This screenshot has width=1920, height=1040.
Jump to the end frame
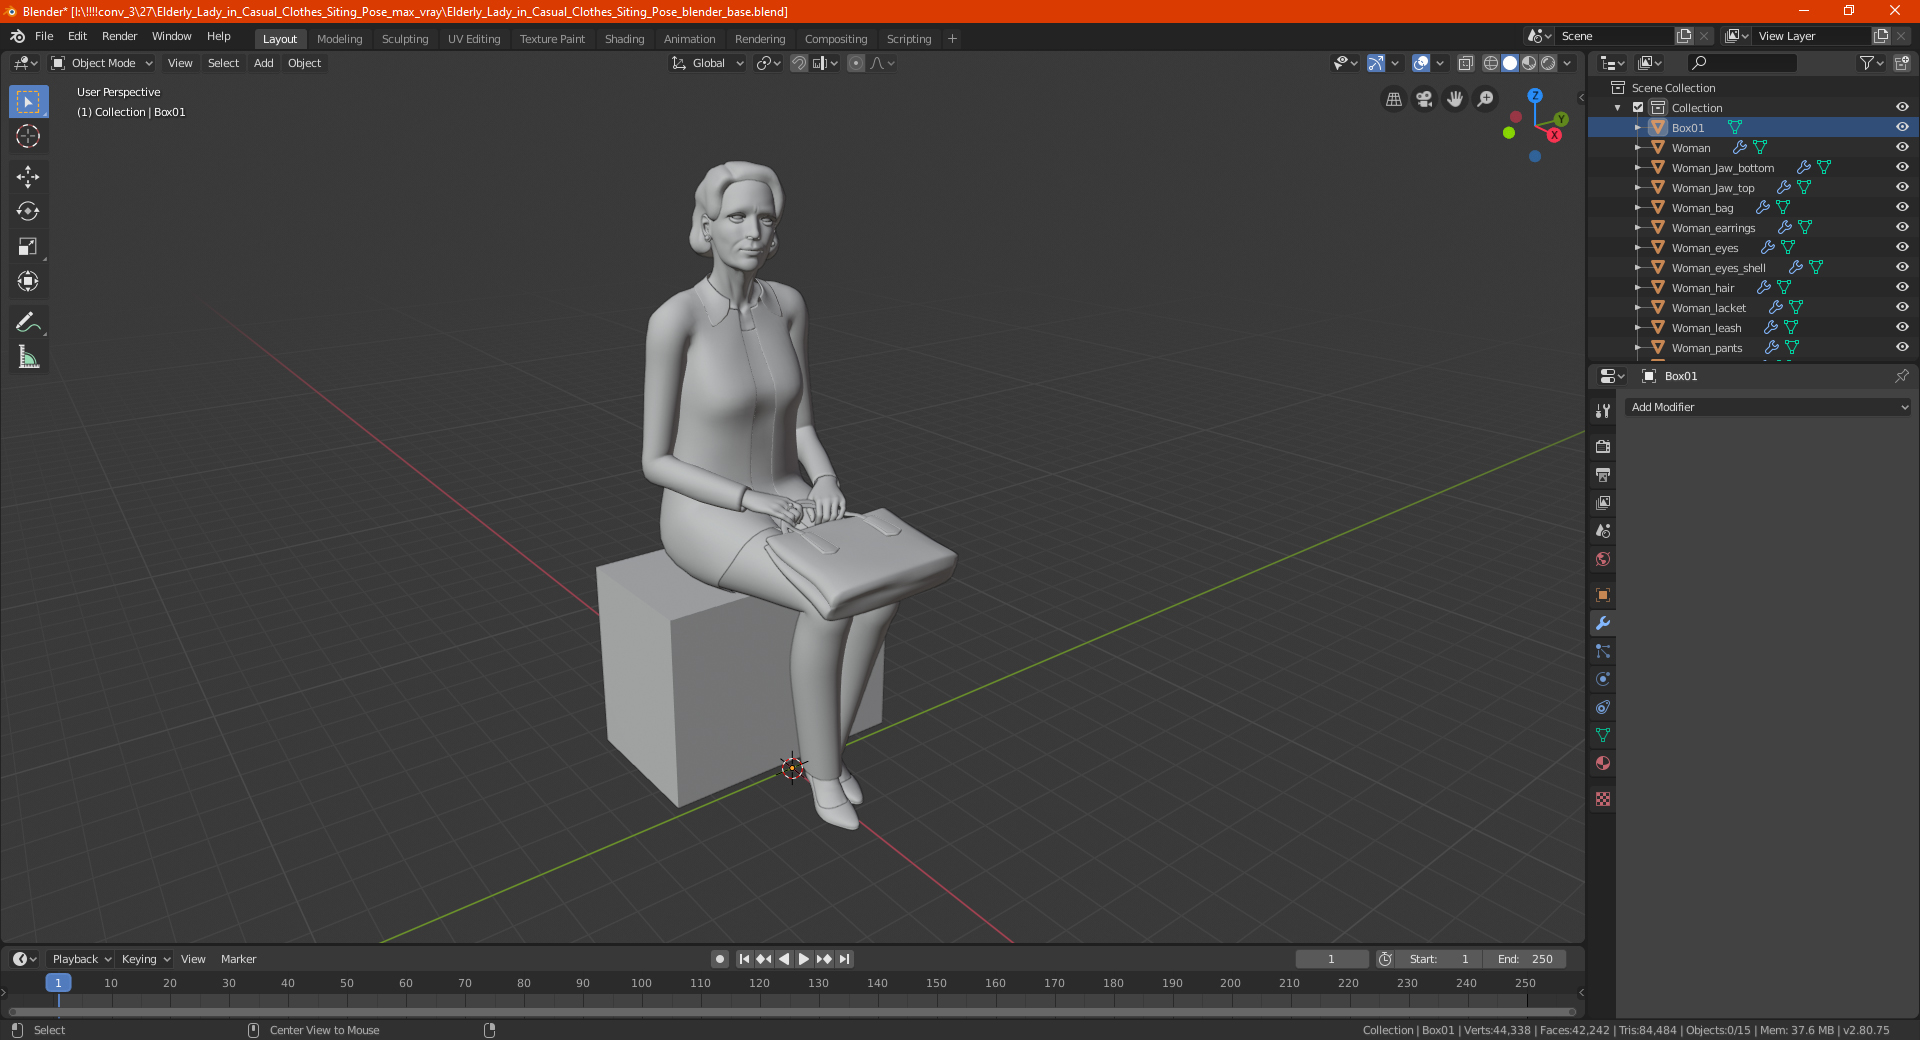coord(844,959)
